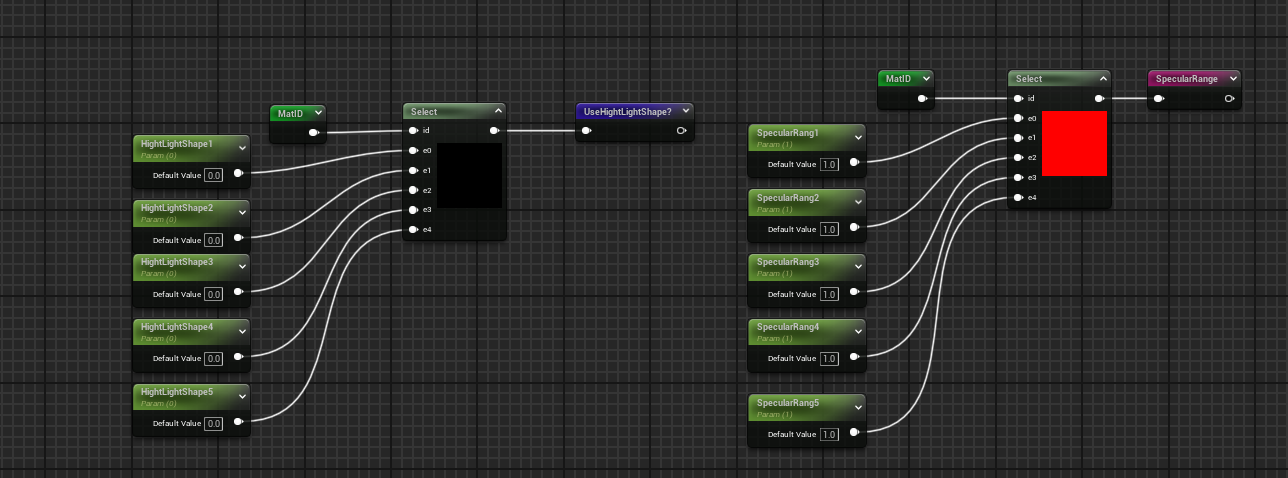Click the UseHightLightShape? input pin
Viewport: 1288px width, 478px height.
click(x=586, y=130)
